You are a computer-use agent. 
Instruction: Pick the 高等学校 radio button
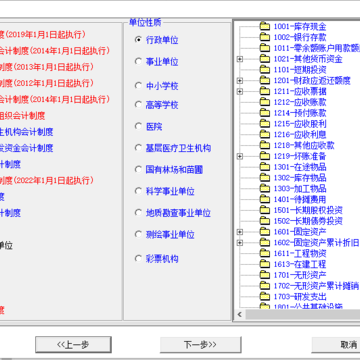click(138, 105)
